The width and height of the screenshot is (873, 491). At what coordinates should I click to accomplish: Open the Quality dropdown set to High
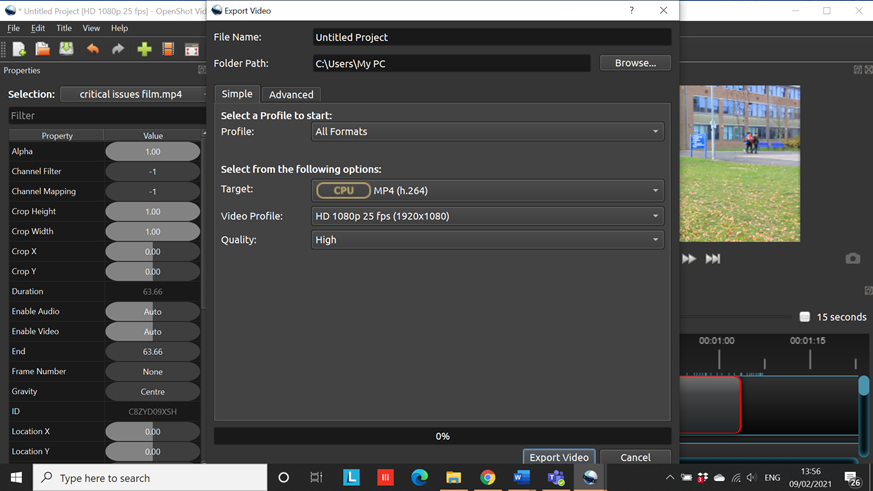click(x=487, y=240)
